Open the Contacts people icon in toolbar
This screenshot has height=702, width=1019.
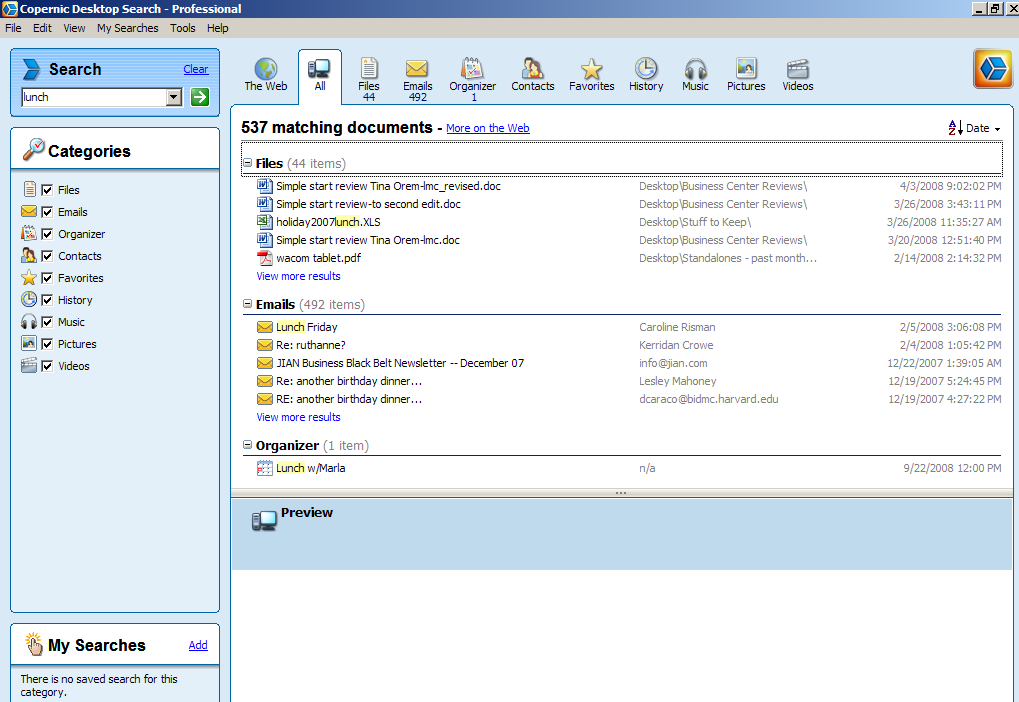tap(532, 68)
